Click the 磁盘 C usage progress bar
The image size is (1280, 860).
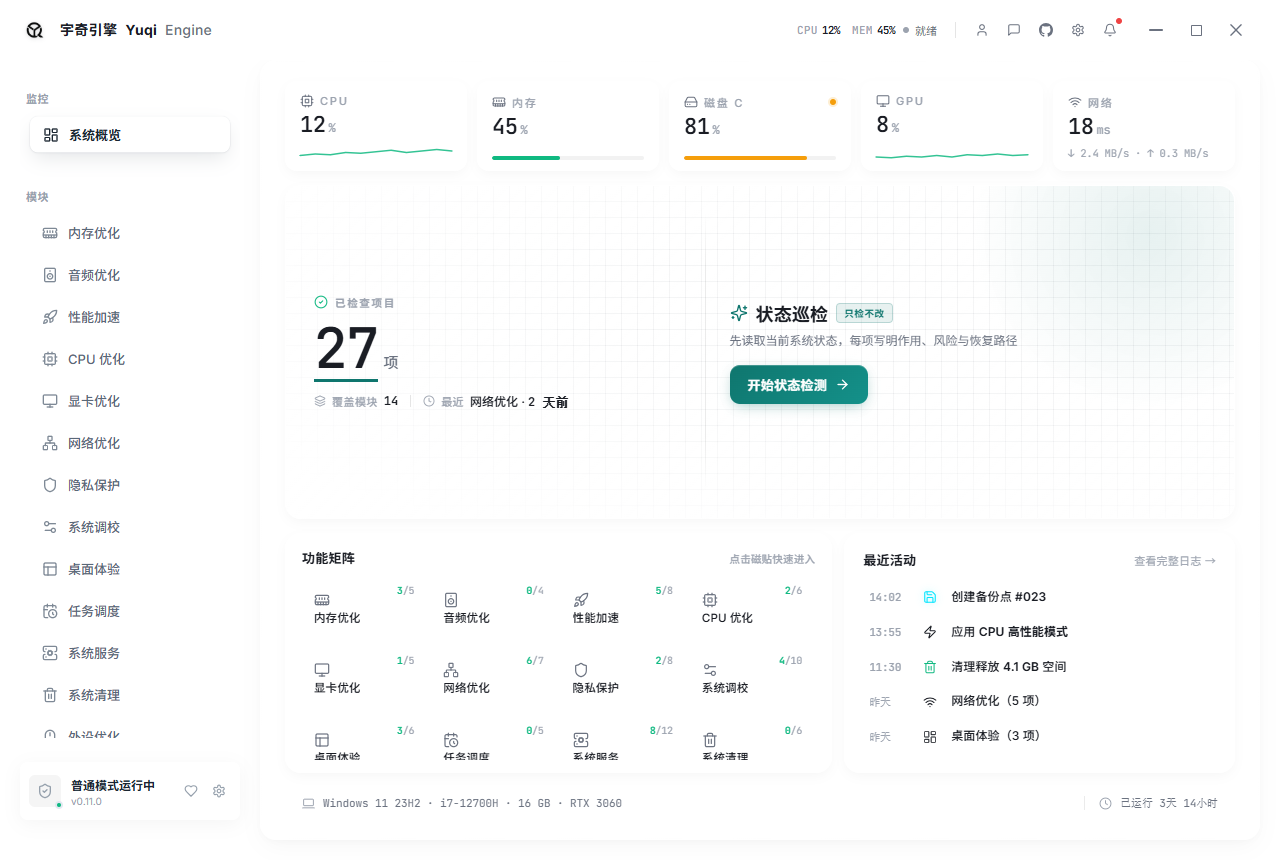coord(760,158)
